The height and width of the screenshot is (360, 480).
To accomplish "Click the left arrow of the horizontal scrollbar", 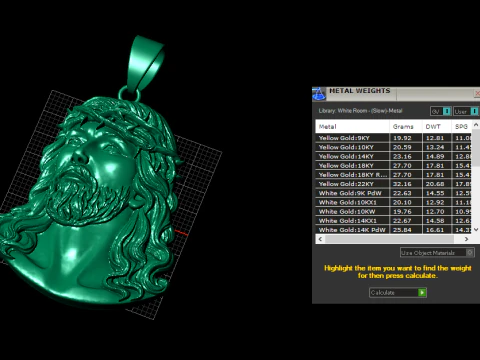I will coord(320,239).
